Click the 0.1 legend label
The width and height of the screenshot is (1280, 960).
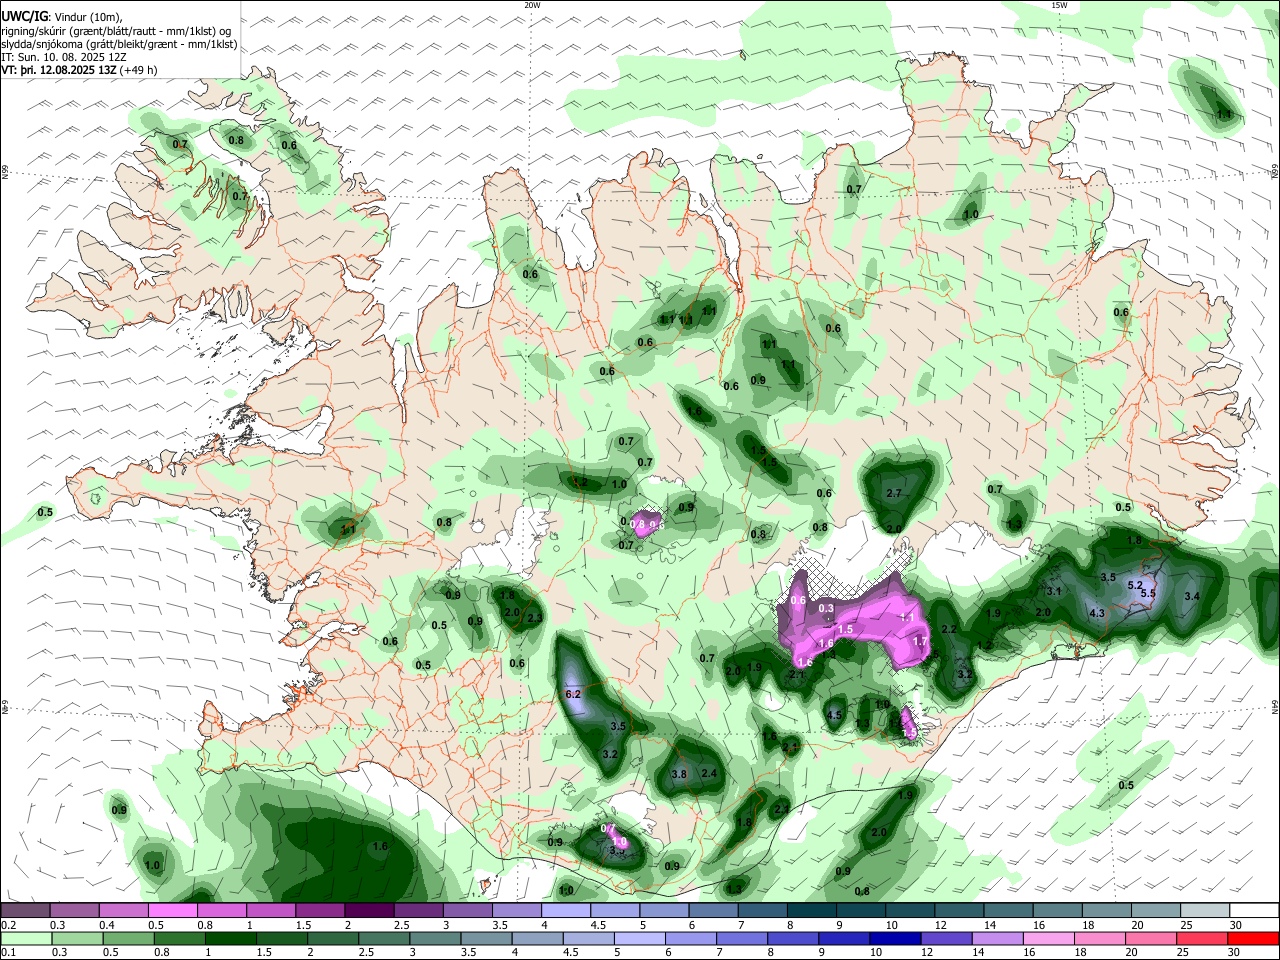pos(7,953)
